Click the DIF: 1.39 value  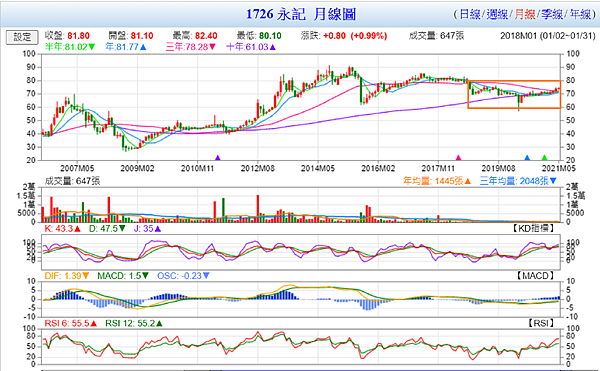click(x=67, y=276)
